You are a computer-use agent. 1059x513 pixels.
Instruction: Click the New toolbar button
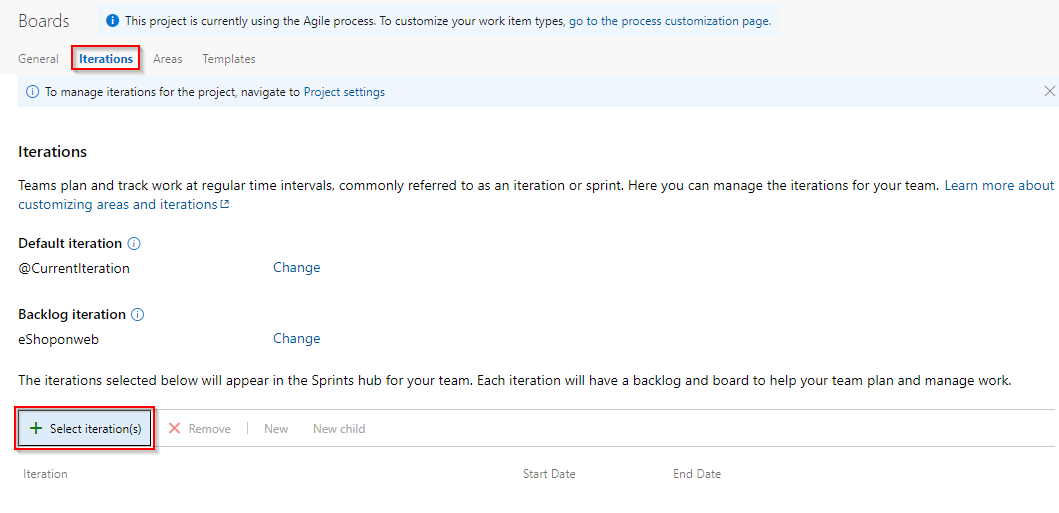(276, 429)
